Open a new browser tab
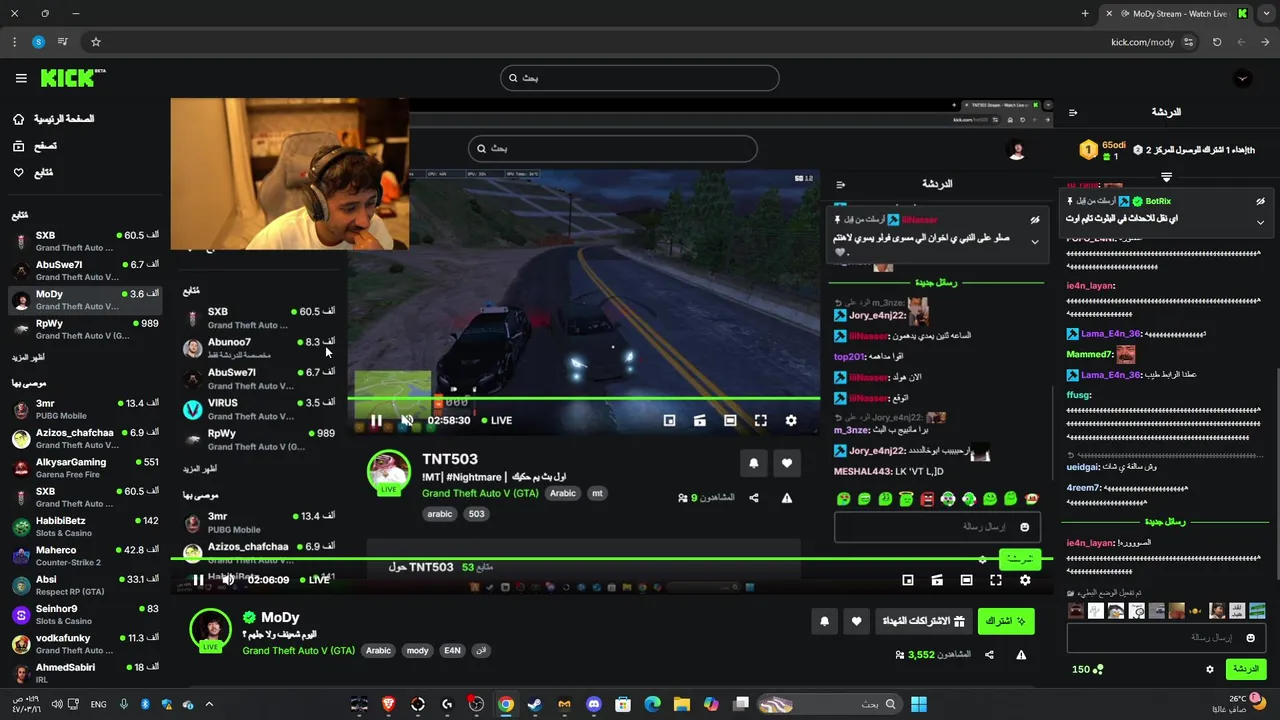Screen dimensions: 1280x720 (1085, 14)
